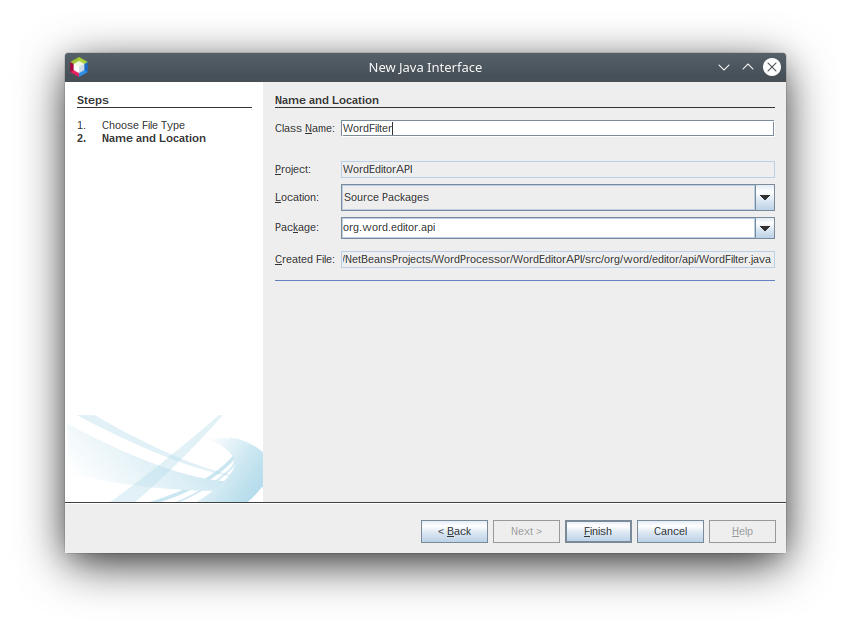Select the Source Packages combo box

(547, 198)
